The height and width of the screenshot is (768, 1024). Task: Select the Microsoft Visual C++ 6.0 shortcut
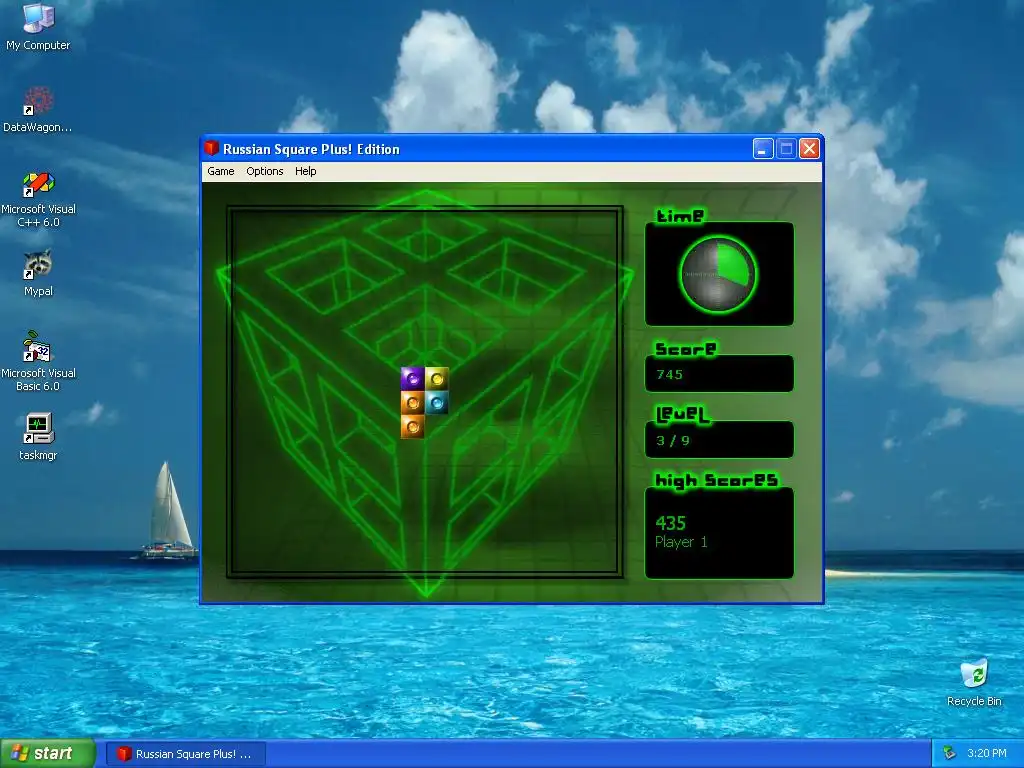point(38,199)
